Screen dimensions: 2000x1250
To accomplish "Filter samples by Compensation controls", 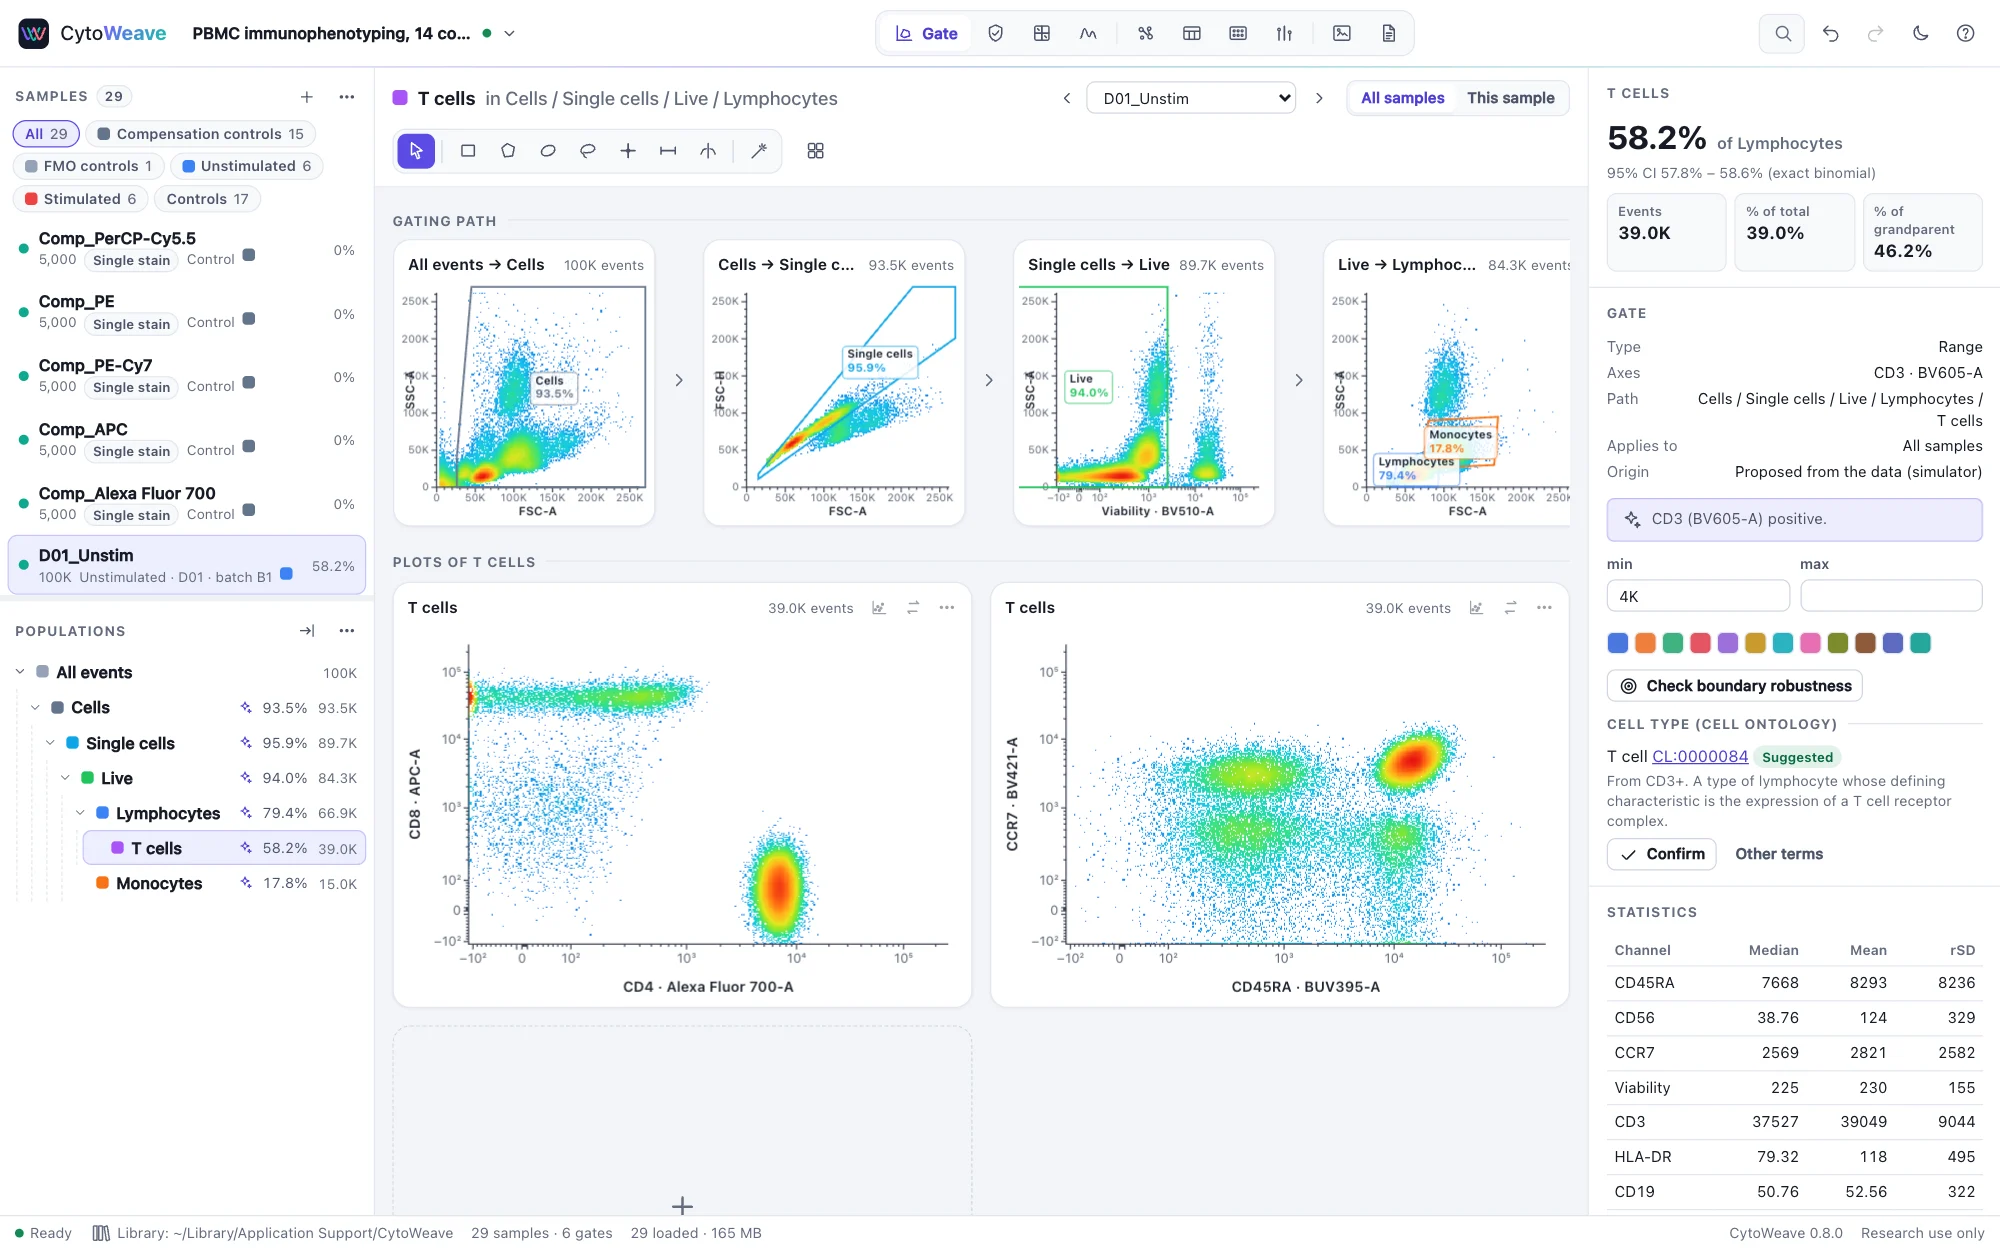I will [x=200, y=134].
